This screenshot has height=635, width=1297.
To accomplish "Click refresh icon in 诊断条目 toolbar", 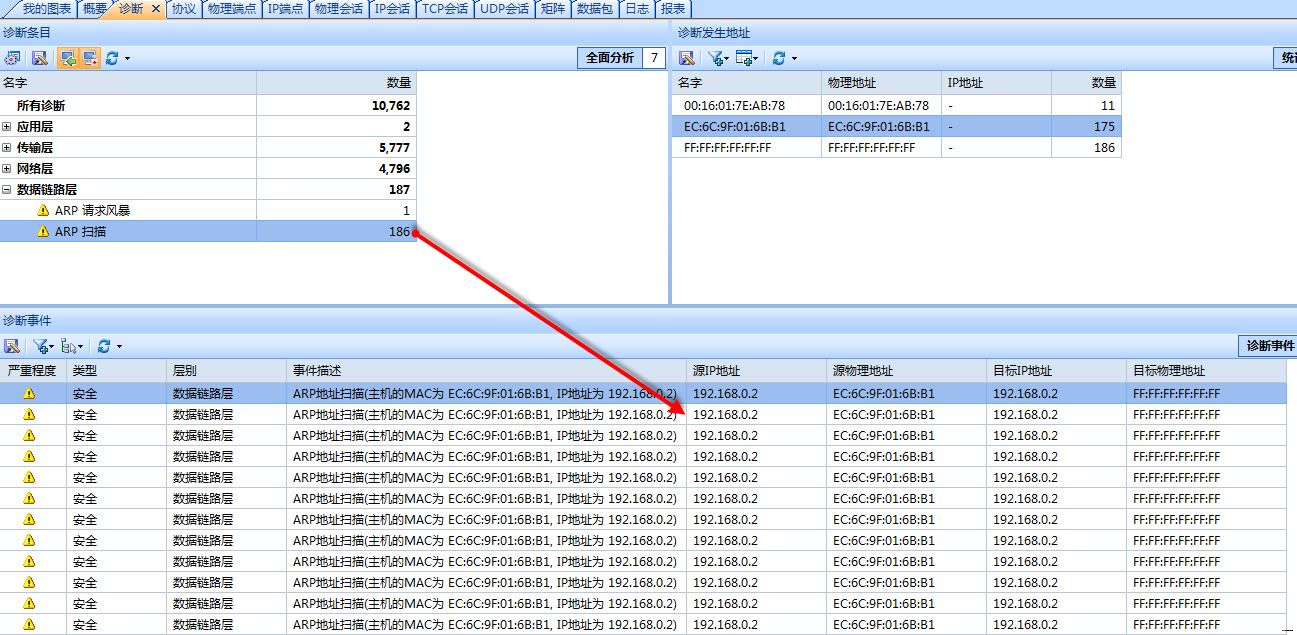I will (111, 58).
